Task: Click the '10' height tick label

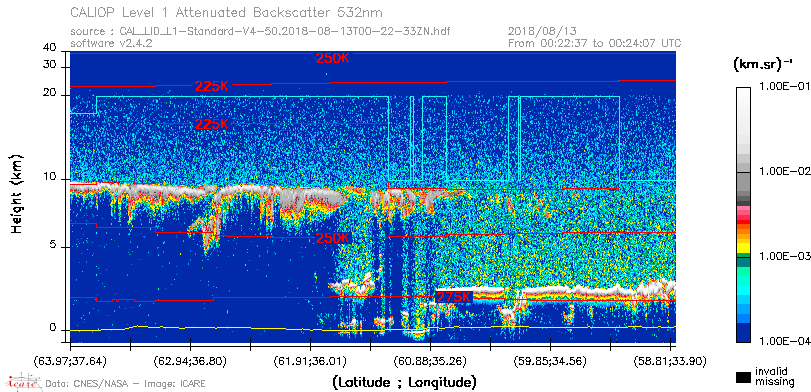Action: coord(50,177)
